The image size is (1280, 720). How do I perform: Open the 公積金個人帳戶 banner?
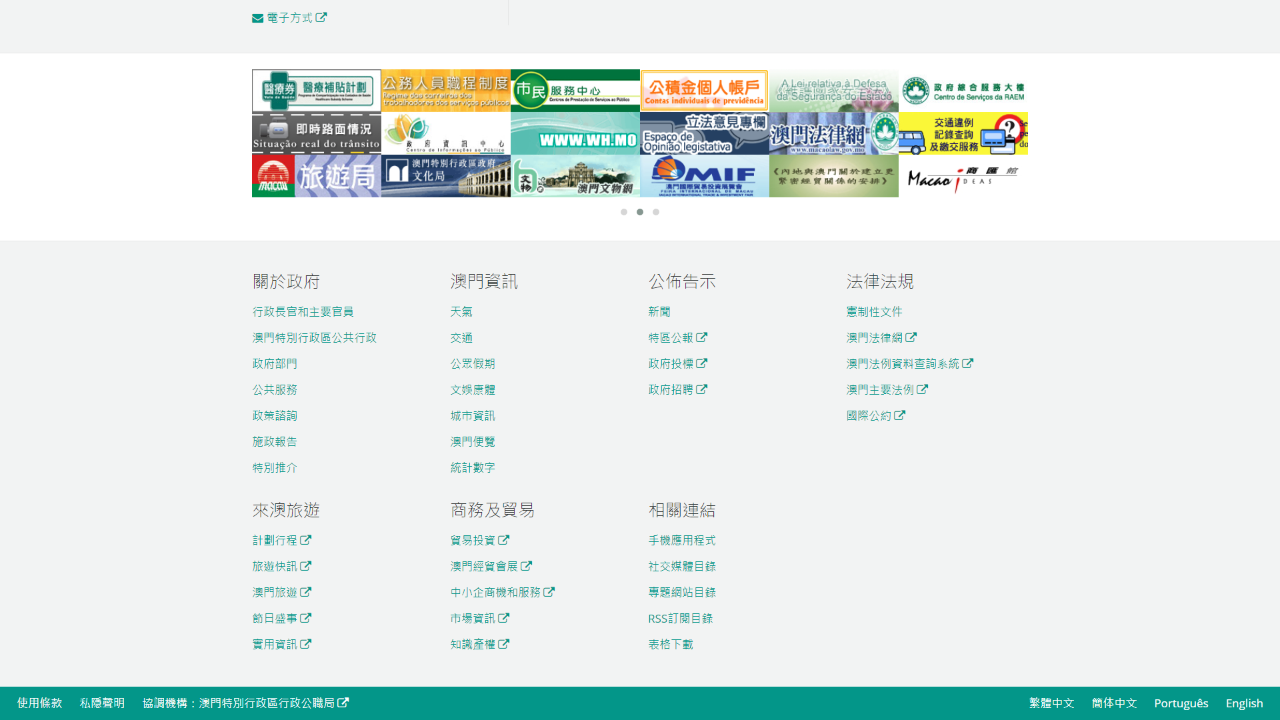pos(704,90)
